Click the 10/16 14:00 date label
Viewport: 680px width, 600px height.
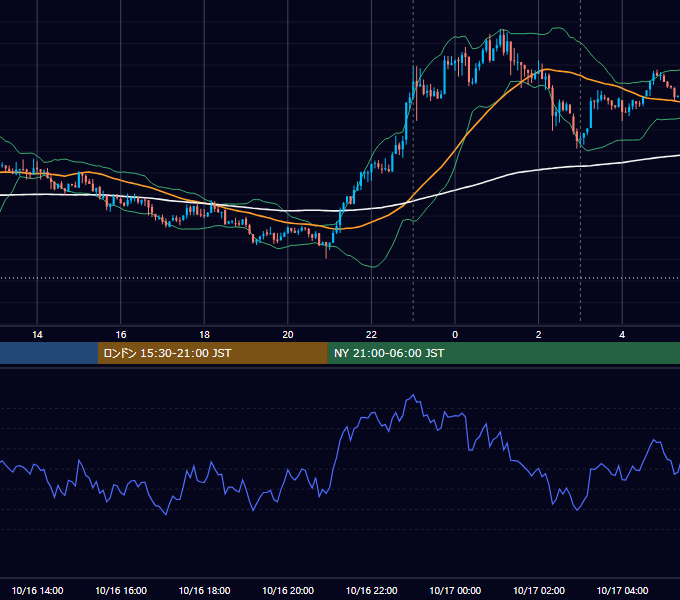[x=37, y=590]
